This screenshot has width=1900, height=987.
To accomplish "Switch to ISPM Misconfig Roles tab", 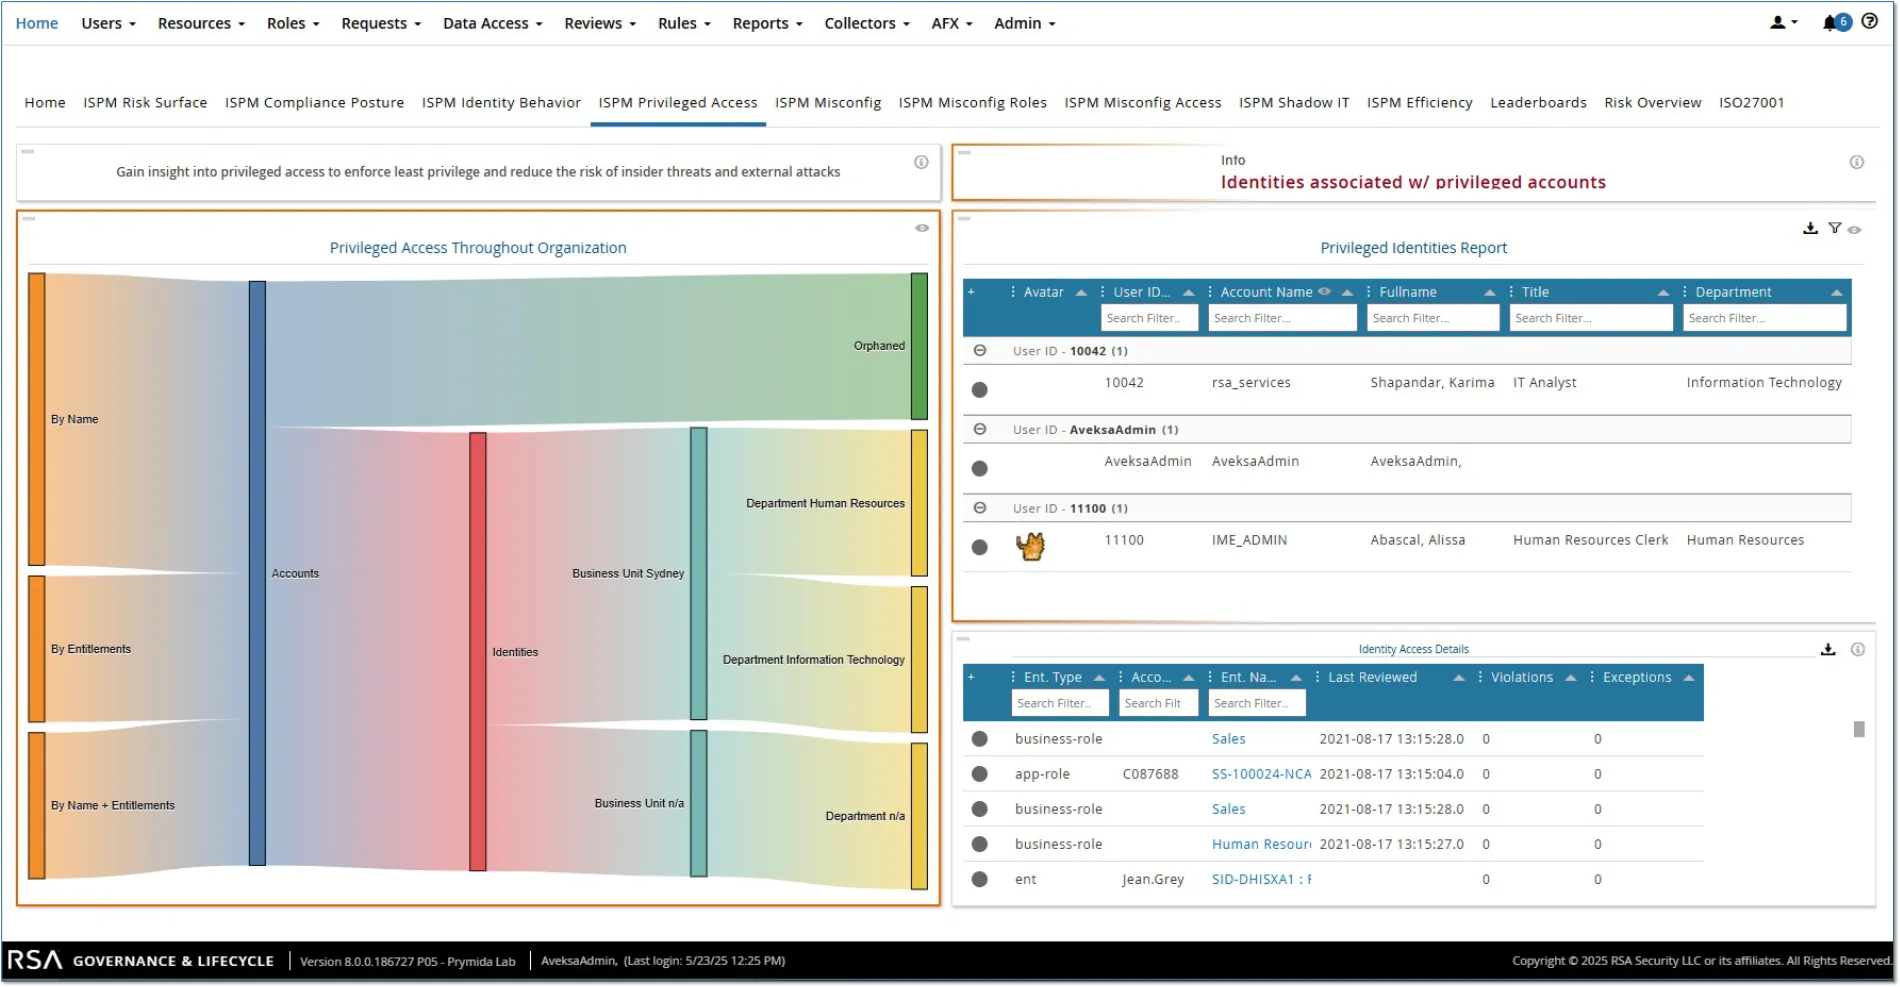I will pyautogui.click(x=972, y=102).
